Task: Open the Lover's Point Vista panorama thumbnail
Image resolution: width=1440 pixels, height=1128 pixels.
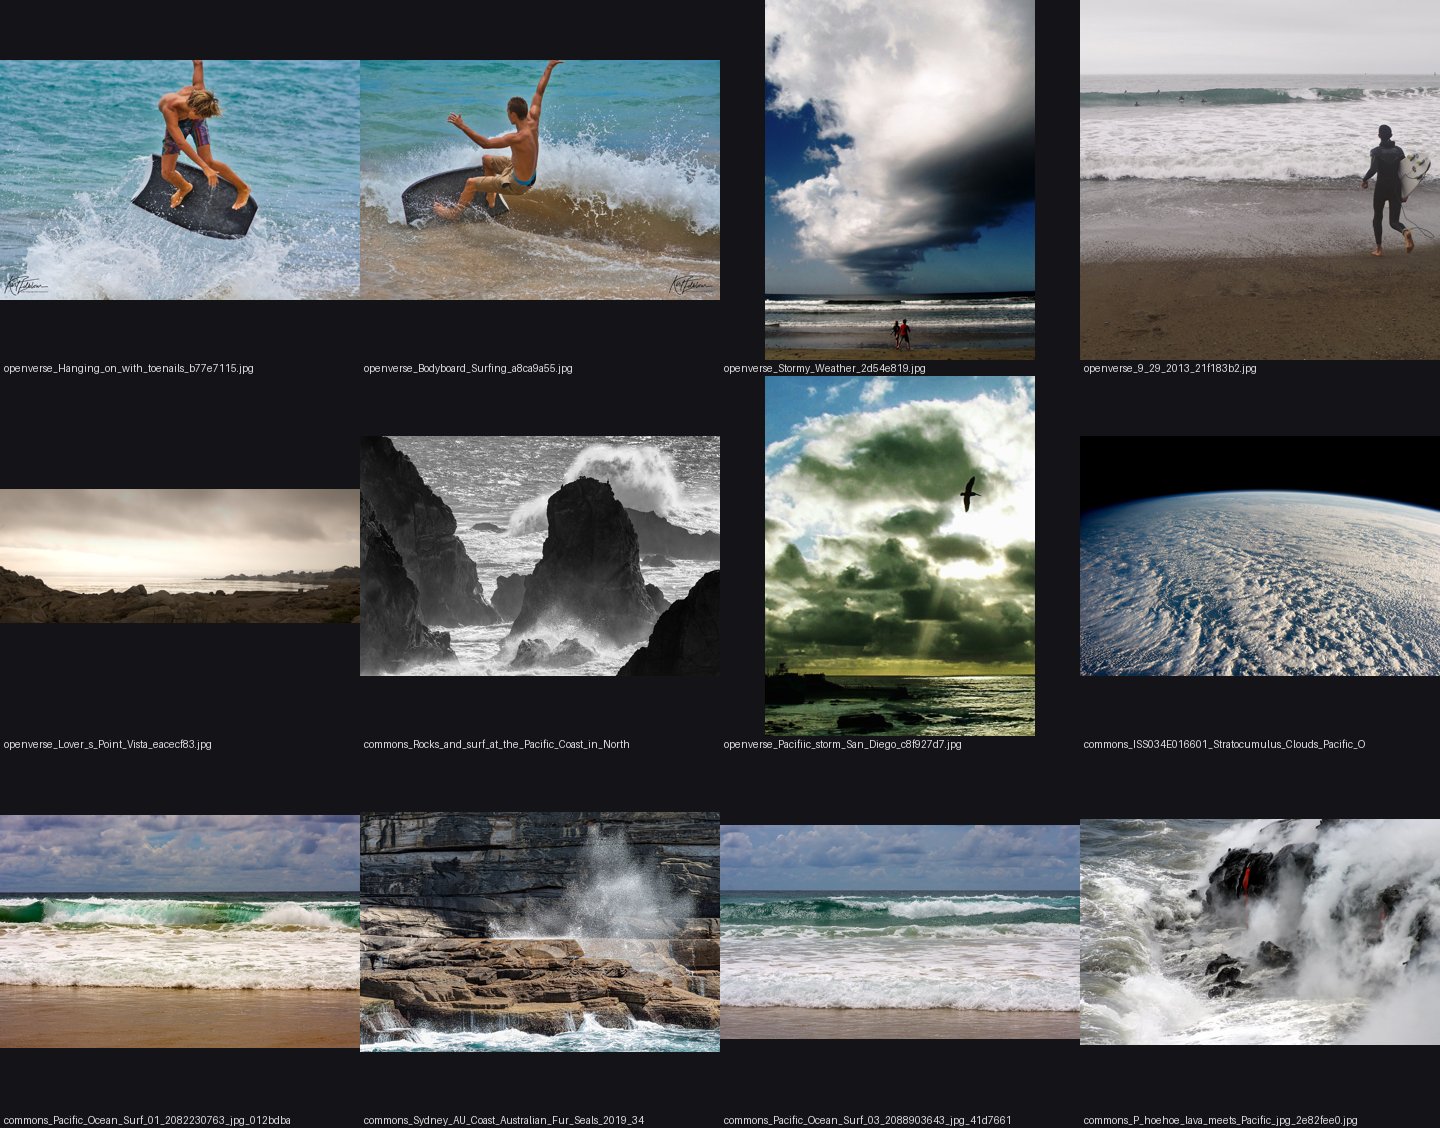Action: [x=180, y=556]
